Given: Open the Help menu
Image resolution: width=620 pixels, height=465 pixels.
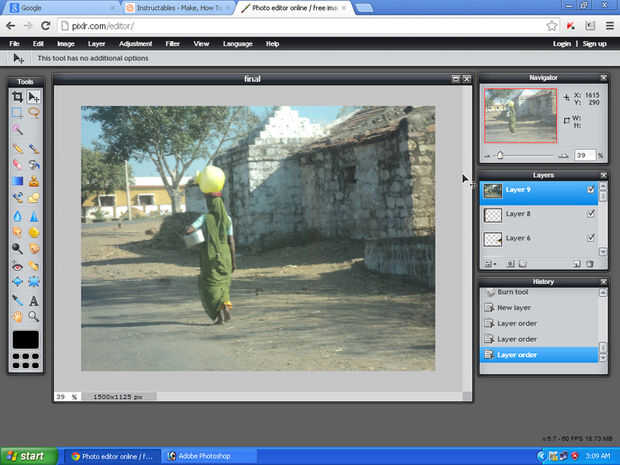Looking at the screenshot, I should (272, 44).
